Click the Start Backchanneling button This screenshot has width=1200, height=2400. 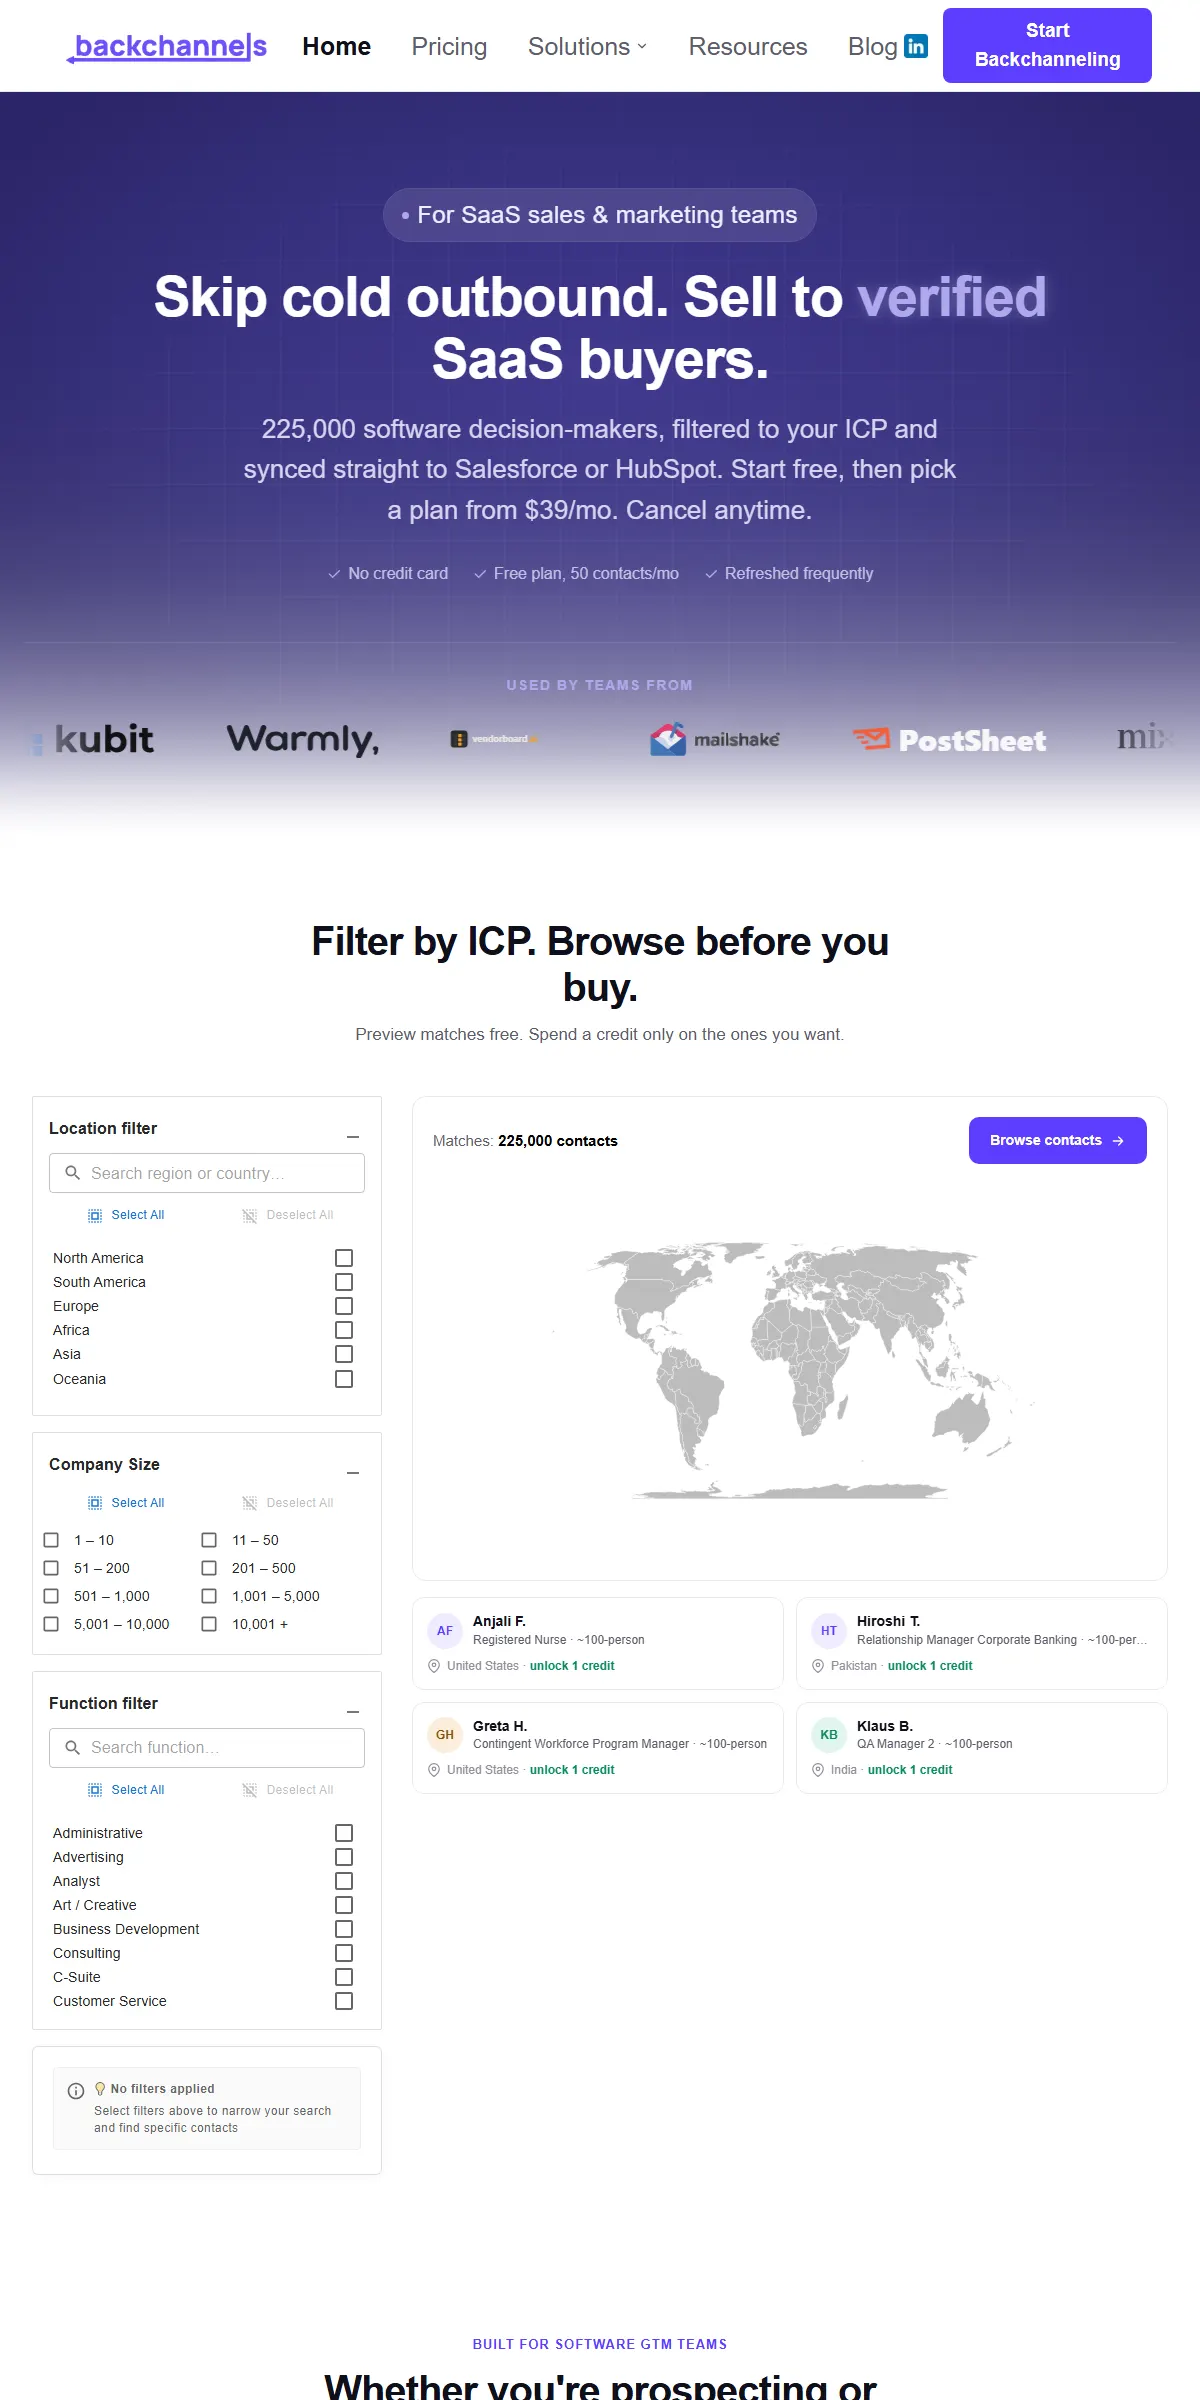point(1047,45)
